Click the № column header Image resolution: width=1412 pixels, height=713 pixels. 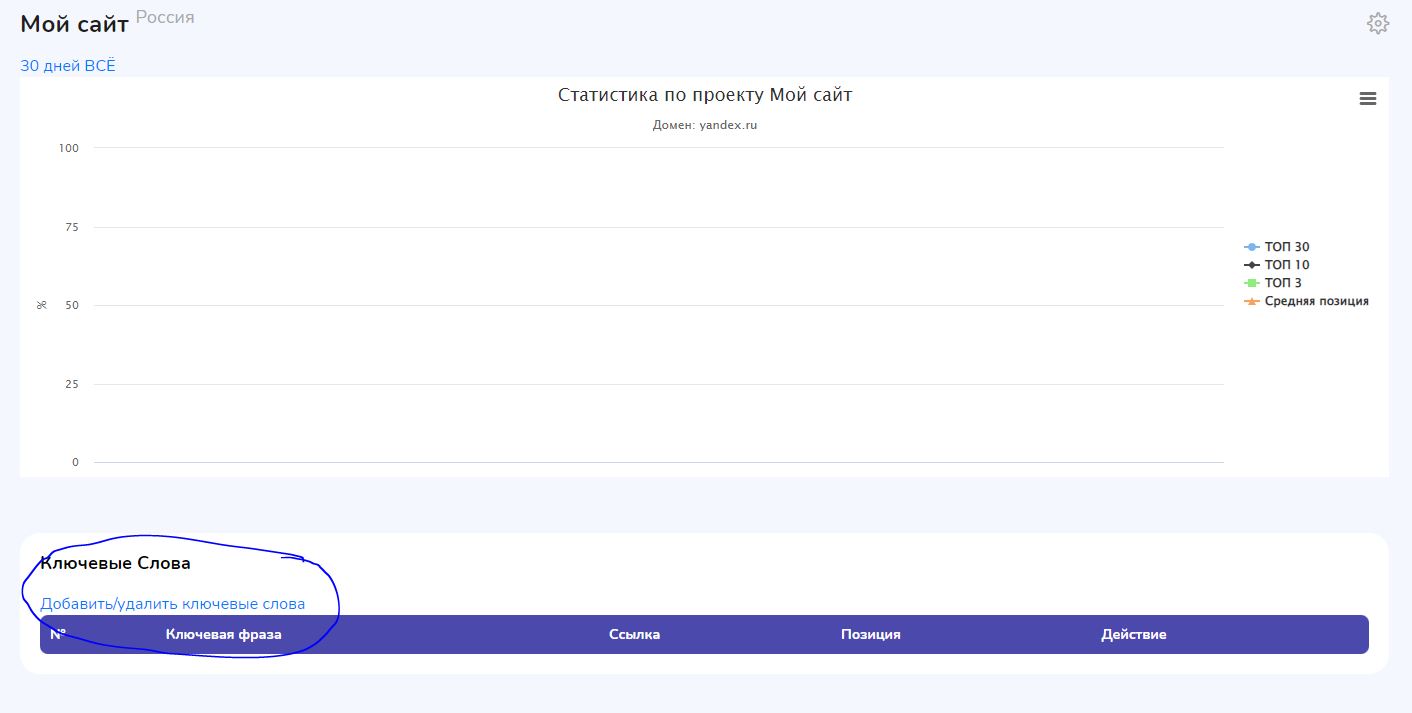[57, 634]
